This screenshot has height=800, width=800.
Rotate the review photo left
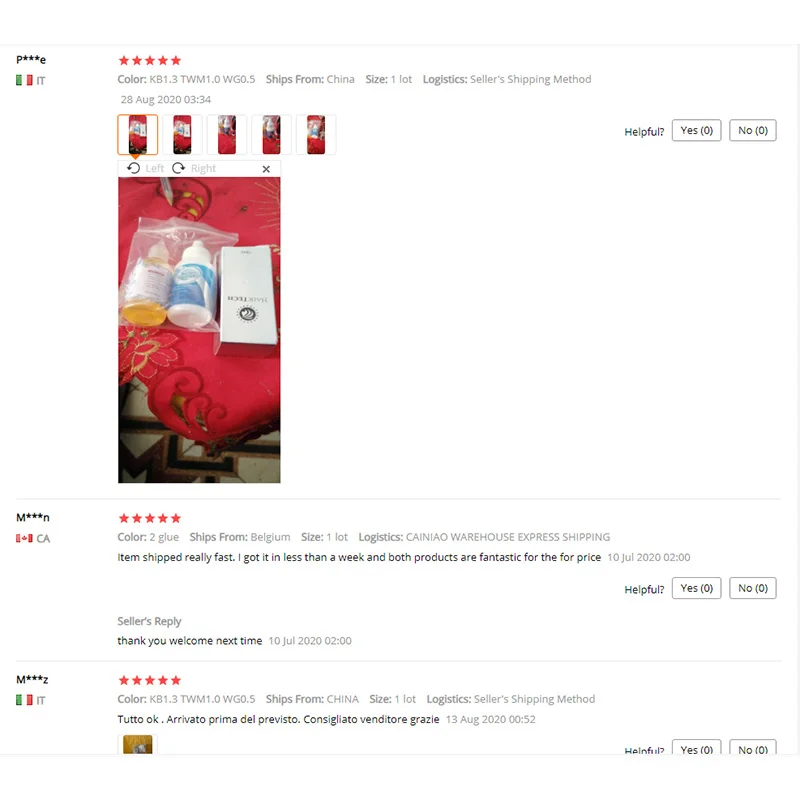click(145, 168)
